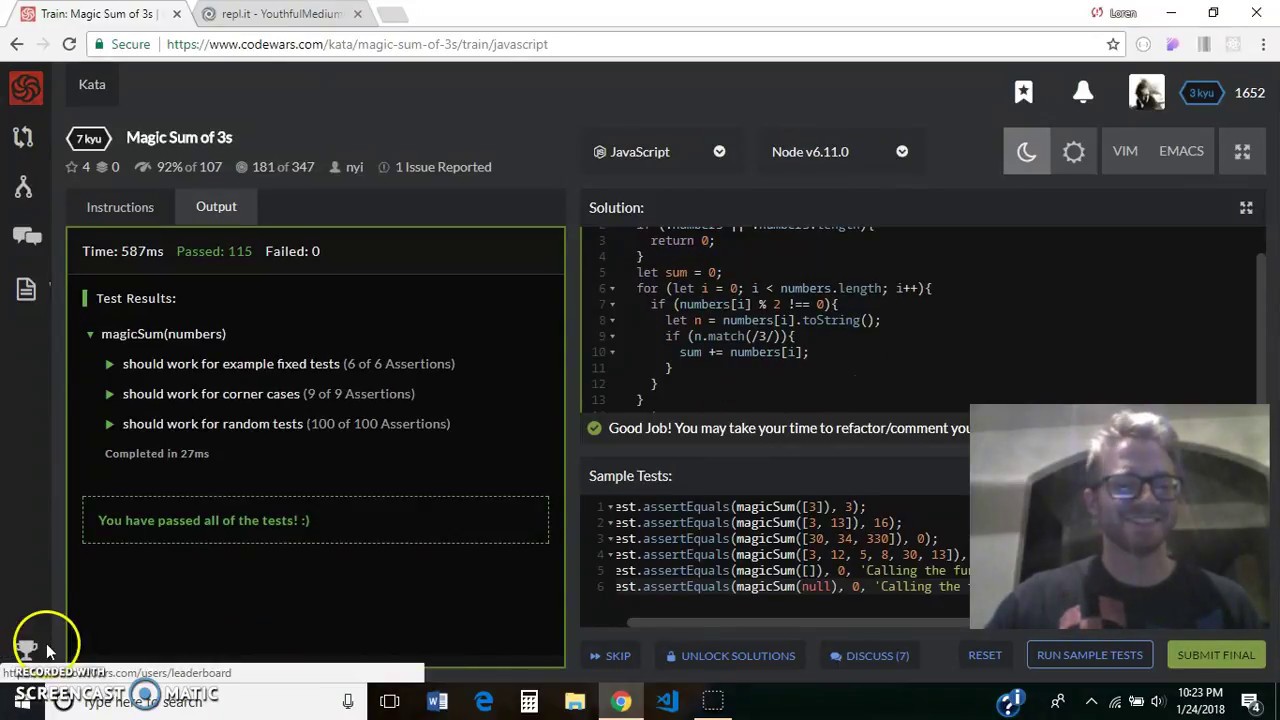Image resolution: width=1280 pixels, height=720 pixels.
Task: Click the '92% of 107' satisfaction stat
Action: click(x=178, y=167)
